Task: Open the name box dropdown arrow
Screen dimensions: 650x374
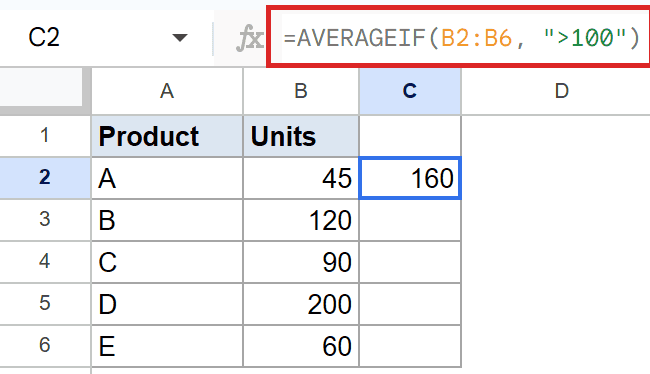Action: click(179, 38)
